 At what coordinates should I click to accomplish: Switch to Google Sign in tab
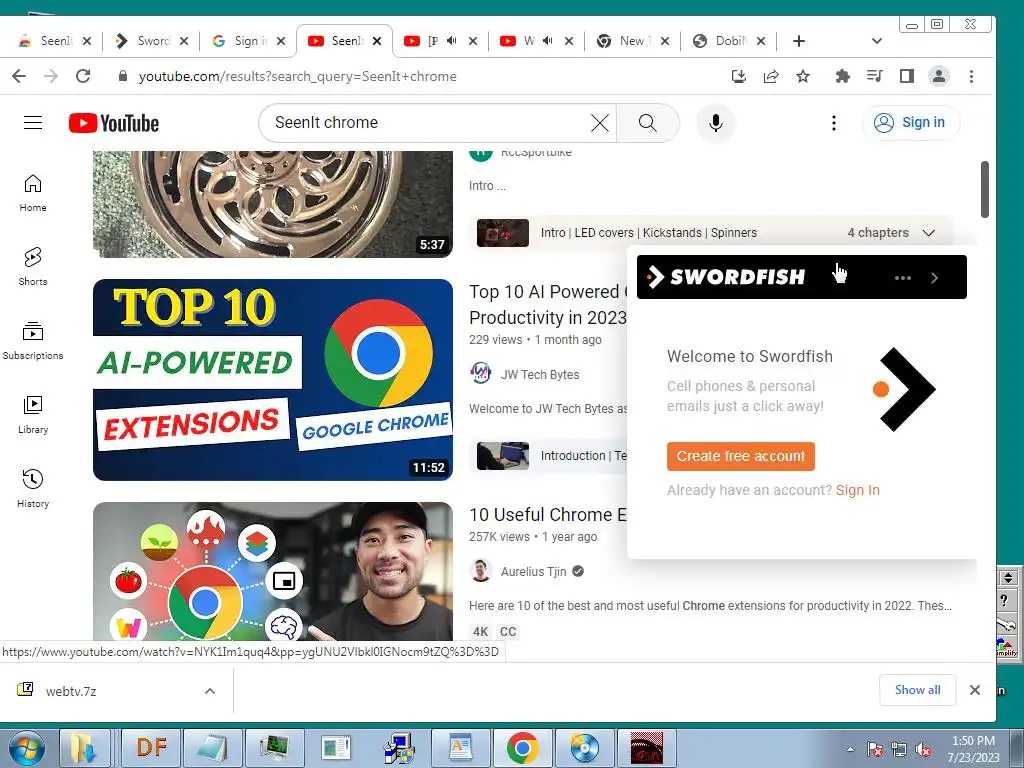[x=248, y=41]
